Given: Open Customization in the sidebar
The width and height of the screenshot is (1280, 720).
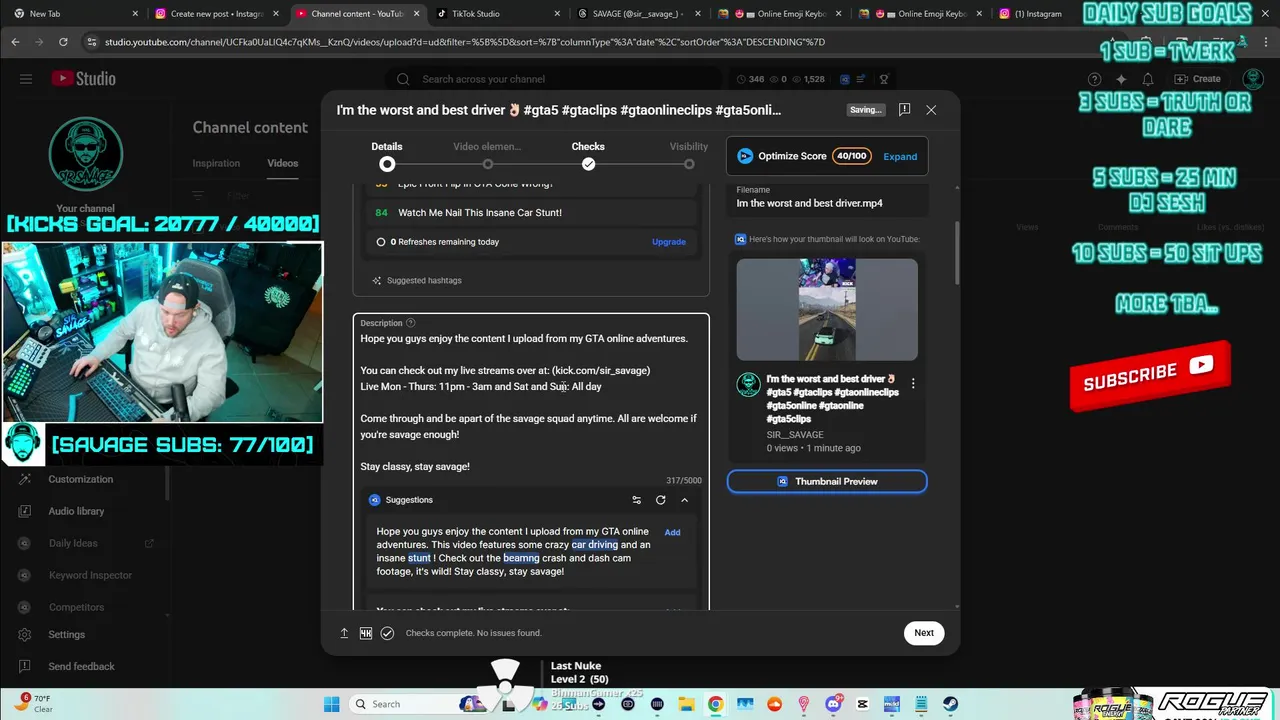Looking at the screenshot, I should 81,479.
